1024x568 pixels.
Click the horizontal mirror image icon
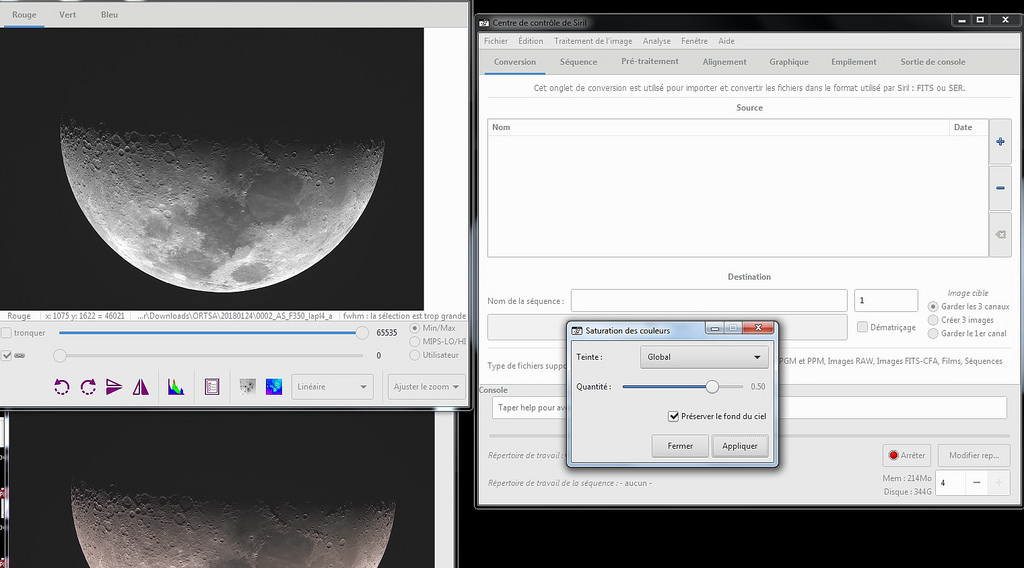pyautogui.click(x=140, y=387)
